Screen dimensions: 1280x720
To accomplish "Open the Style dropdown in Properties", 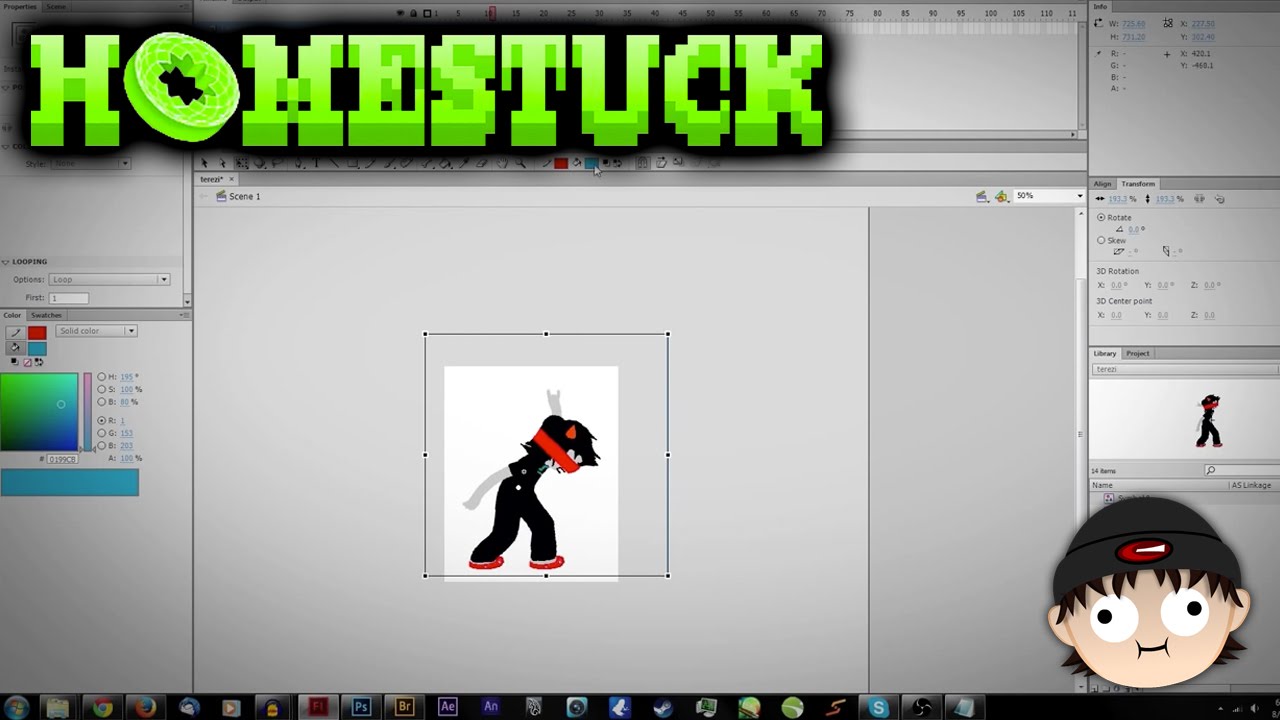I will click(91, 163).
